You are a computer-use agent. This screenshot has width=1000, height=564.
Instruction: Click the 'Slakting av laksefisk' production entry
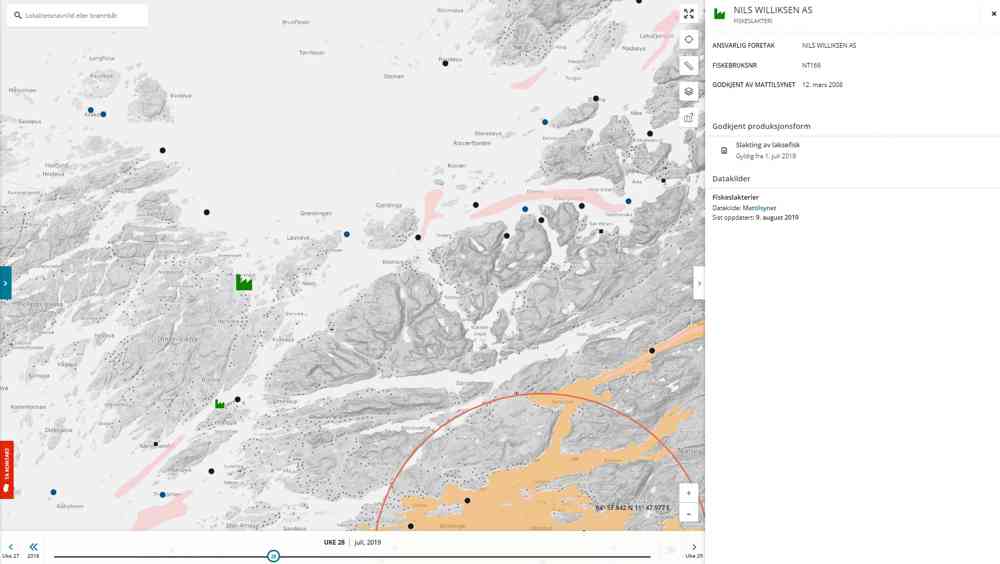pos(767,145)
